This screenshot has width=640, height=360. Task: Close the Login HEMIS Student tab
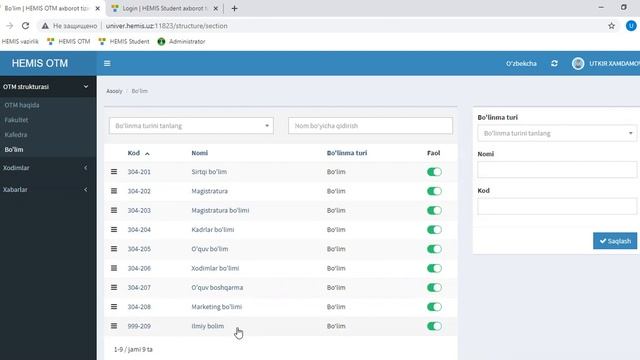(x=216, y=8)
